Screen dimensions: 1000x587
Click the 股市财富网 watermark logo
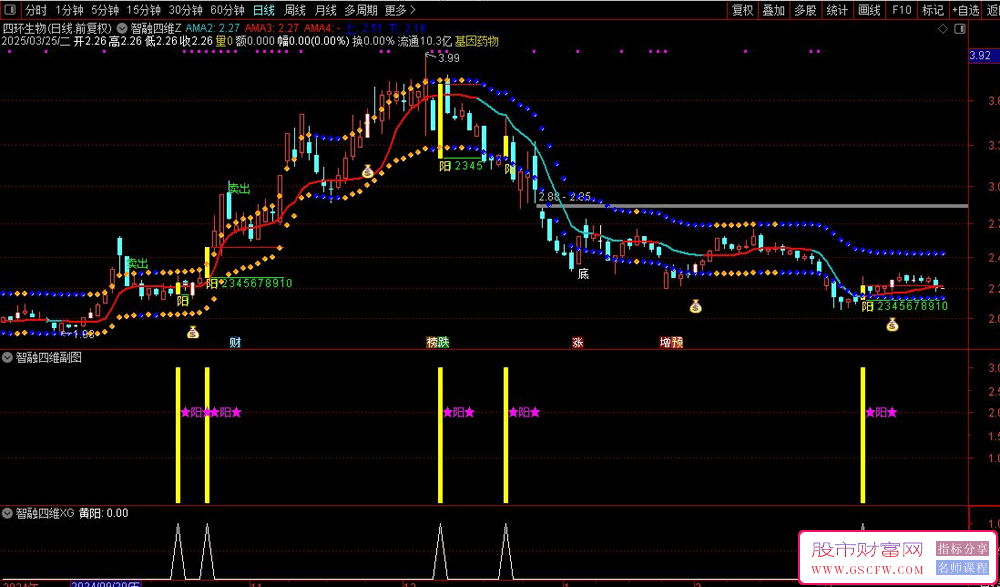[867, 551]
